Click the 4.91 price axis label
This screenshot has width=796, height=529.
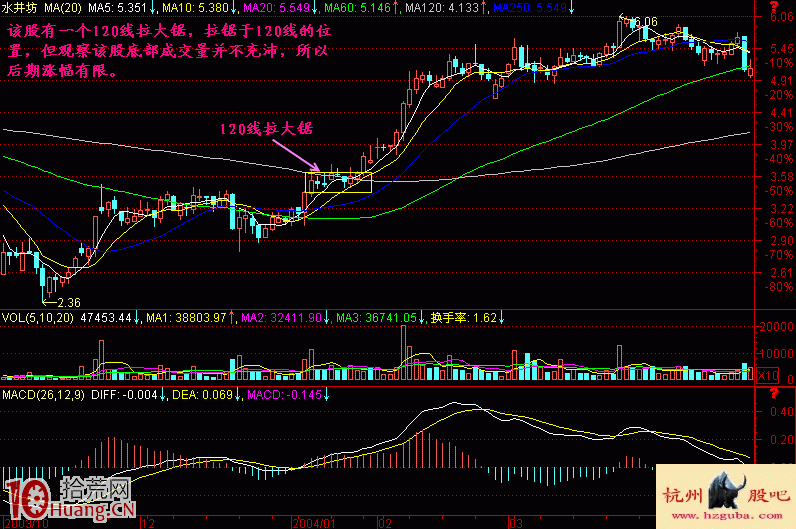coord(781,81)
